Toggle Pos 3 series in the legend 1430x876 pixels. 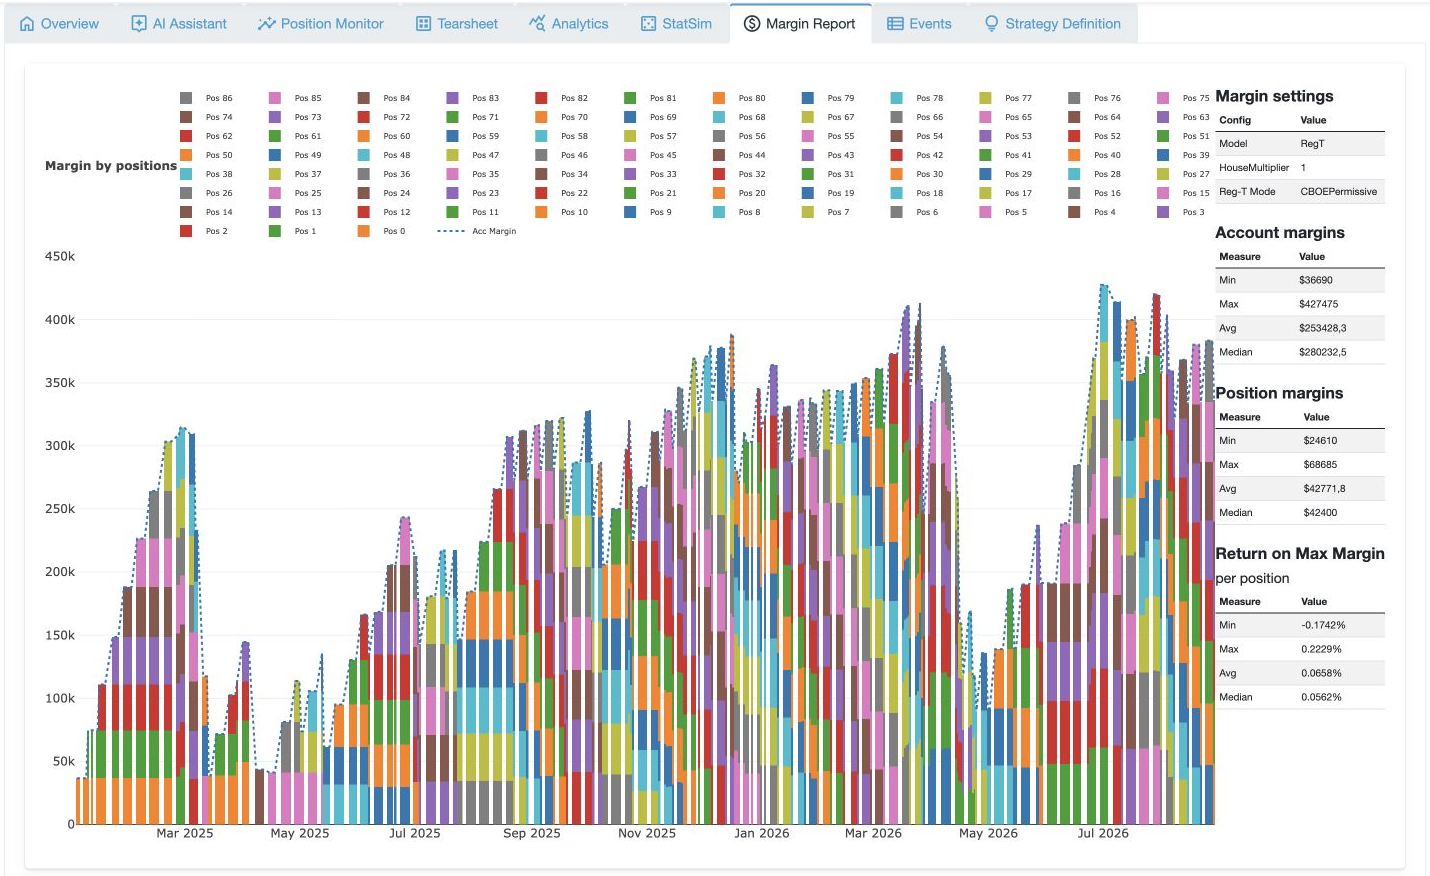pos(1181,212)
